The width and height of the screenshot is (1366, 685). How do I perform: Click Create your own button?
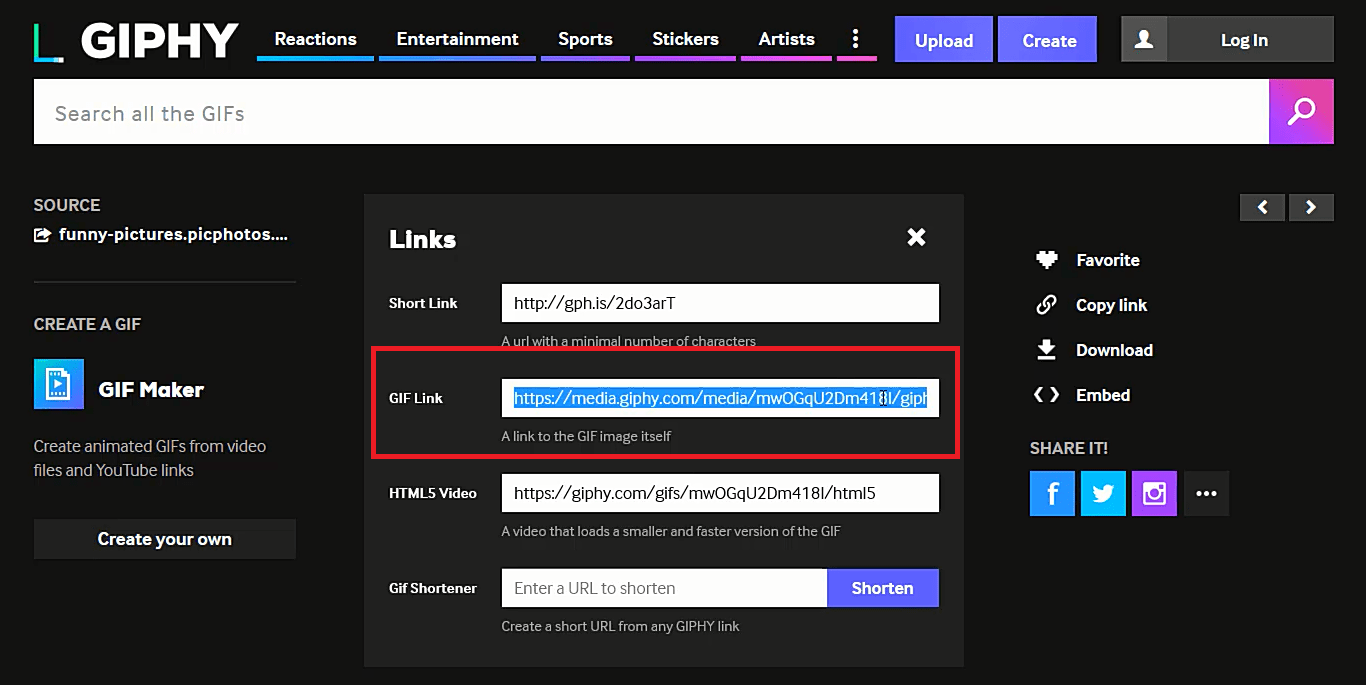pyautogui.click(x=165, y=539)
